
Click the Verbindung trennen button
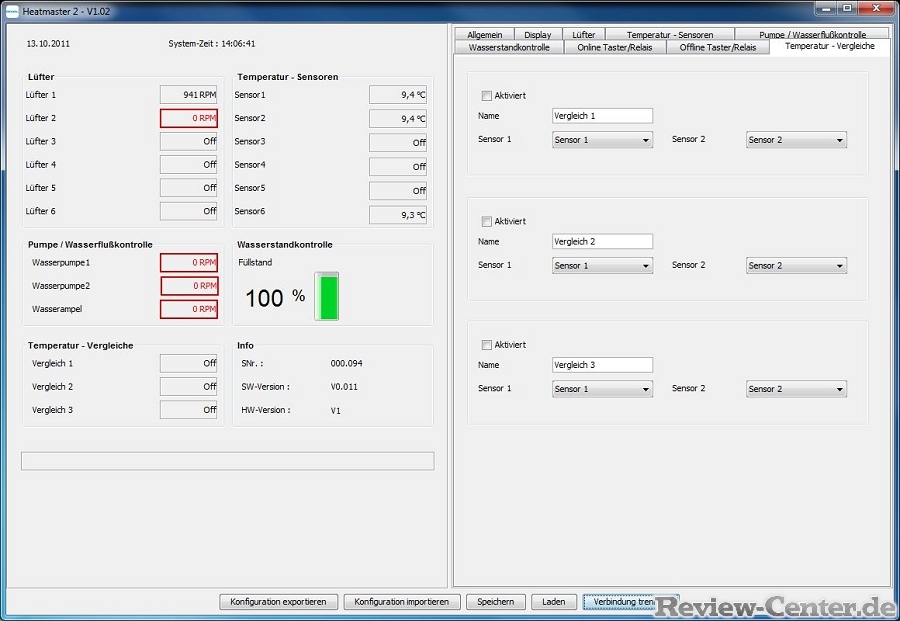630,601
